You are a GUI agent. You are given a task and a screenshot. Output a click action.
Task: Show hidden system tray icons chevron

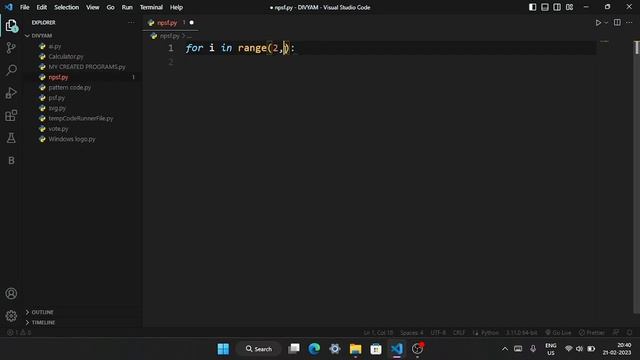[504, 349]
